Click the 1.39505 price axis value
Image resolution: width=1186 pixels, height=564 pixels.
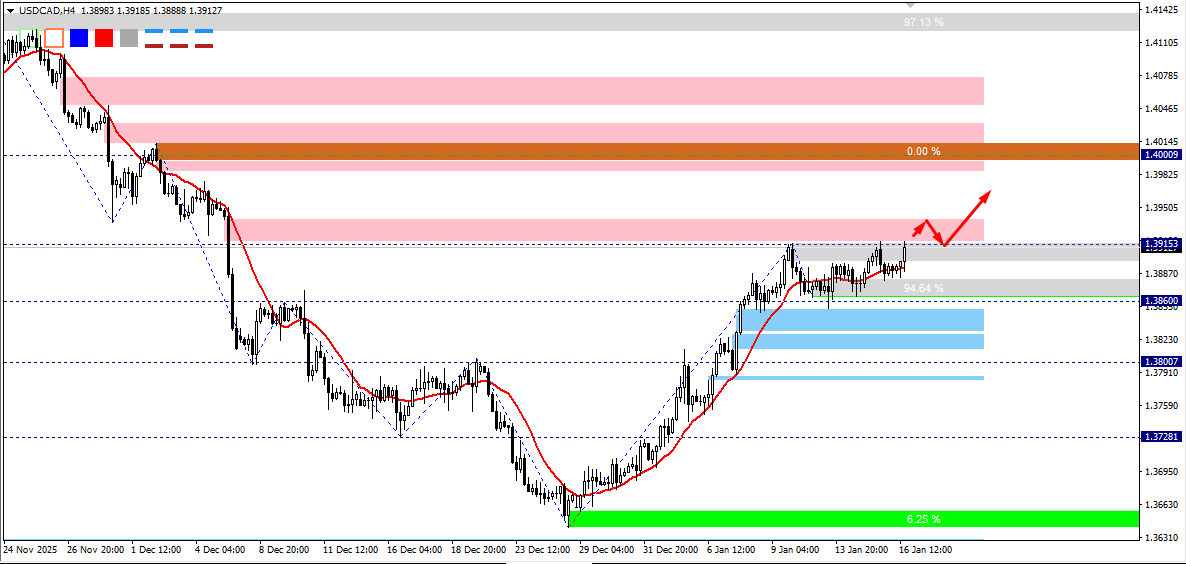coord(1163,207)
